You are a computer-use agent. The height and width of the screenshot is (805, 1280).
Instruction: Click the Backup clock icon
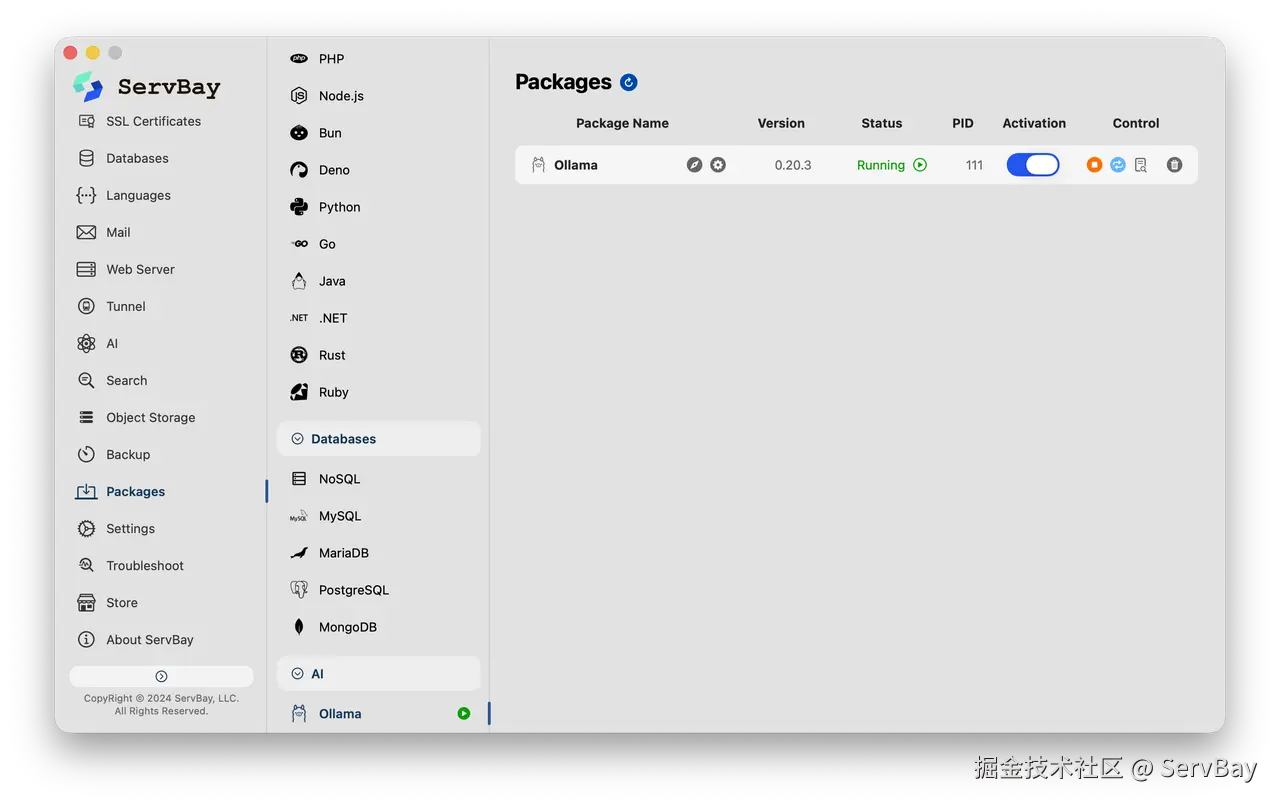click(87, 454)
